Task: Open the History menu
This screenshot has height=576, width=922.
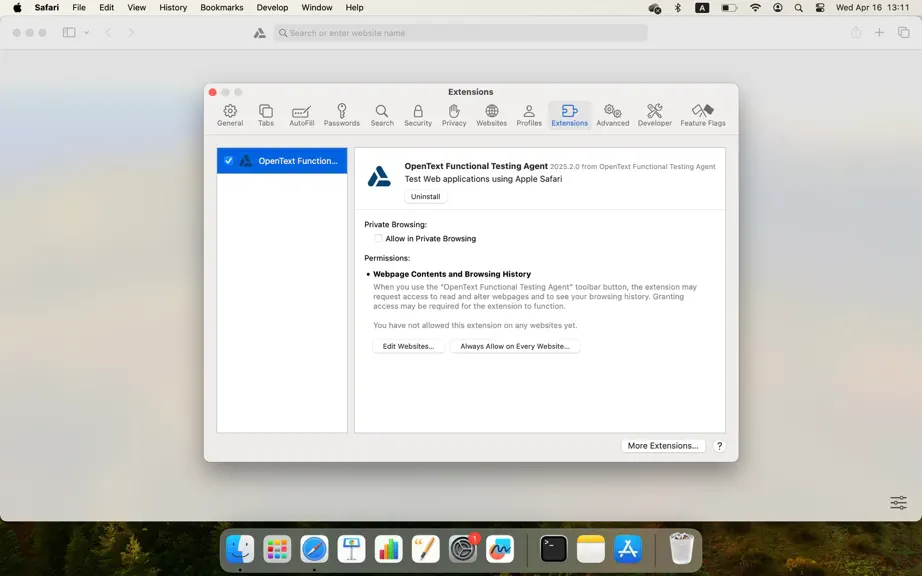Action: (173, 8)
